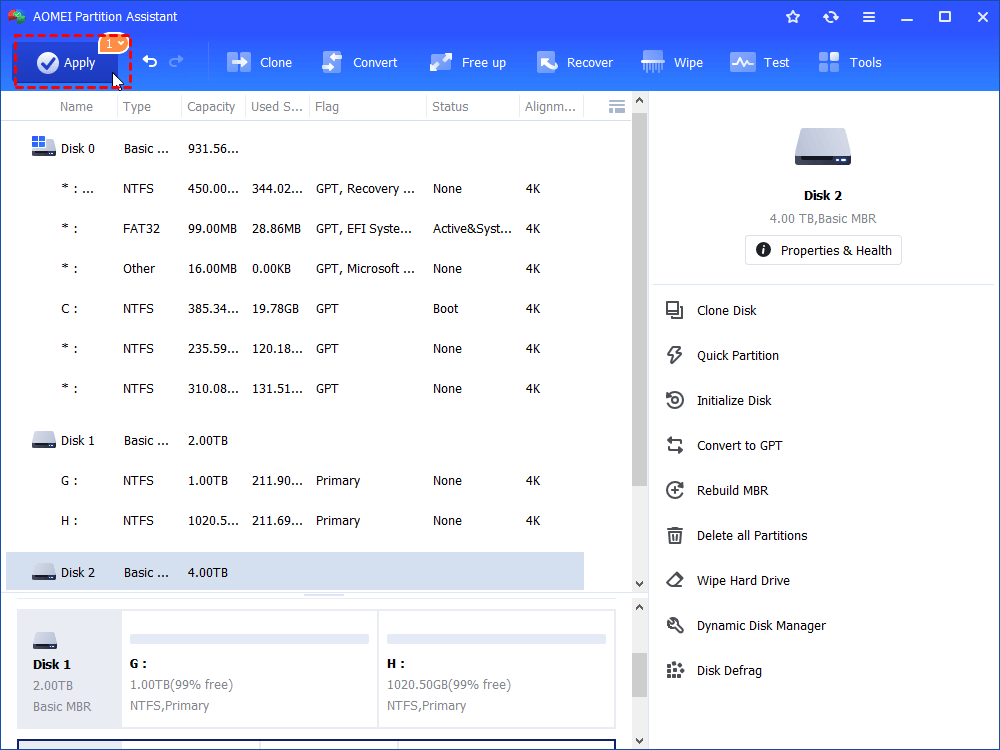The height and width of the screenshot is (750, 1000).
Task: Select the 310.08 NTFS partition row
Action: click(295, 388)
